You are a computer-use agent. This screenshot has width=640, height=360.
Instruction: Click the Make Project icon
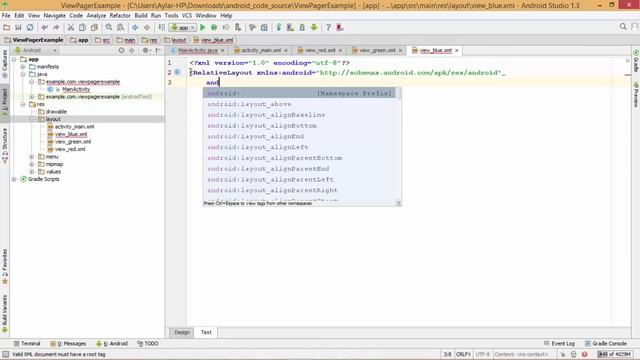pyautogui.click(x=162, y=27)
